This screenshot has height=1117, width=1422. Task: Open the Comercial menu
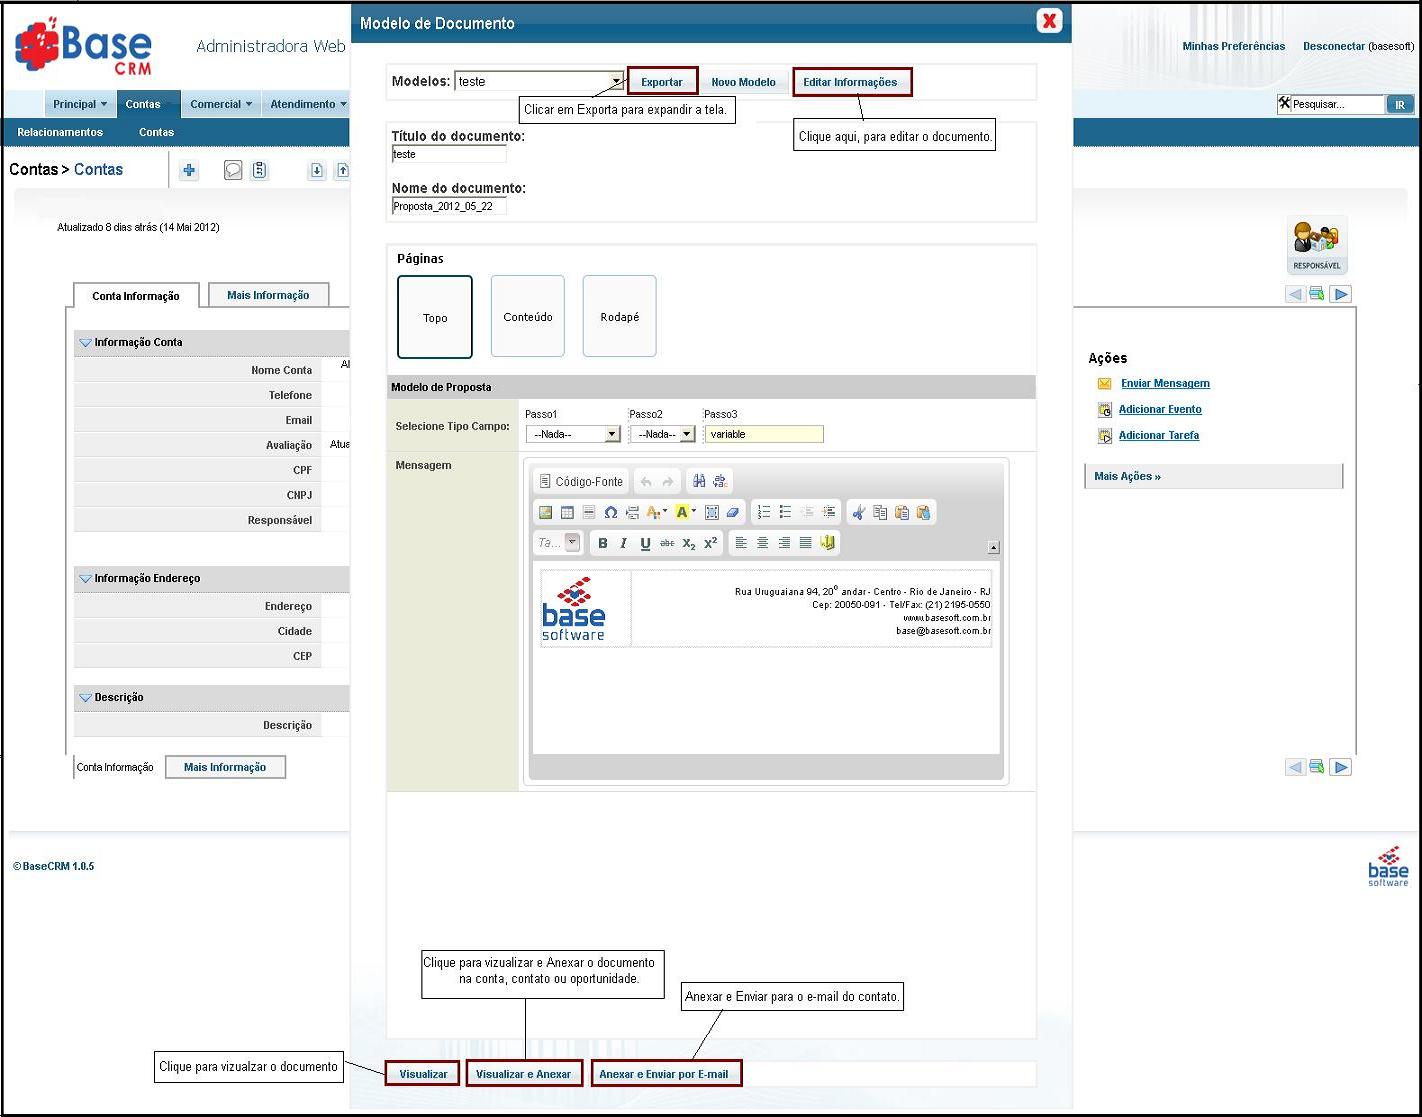[220, 103]
